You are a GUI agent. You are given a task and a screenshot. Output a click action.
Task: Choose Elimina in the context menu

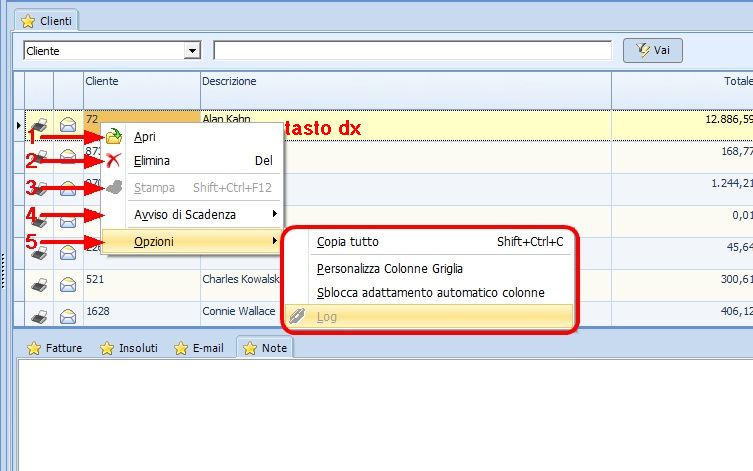pyautogui.click(x=192, y=161)
